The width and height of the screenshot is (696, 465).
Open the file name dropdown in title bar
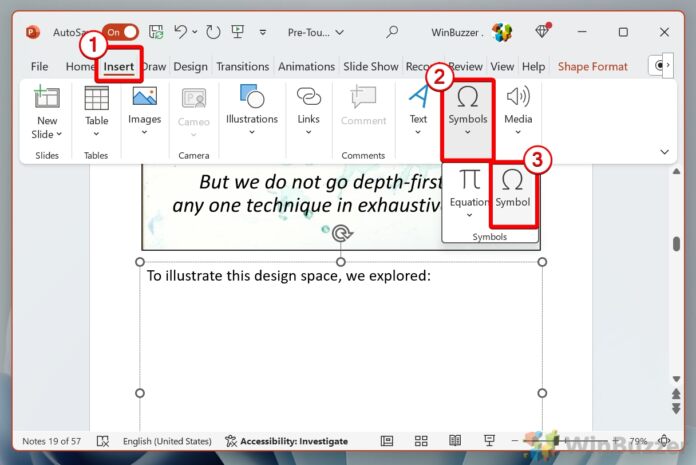click(x=339, y=32)
